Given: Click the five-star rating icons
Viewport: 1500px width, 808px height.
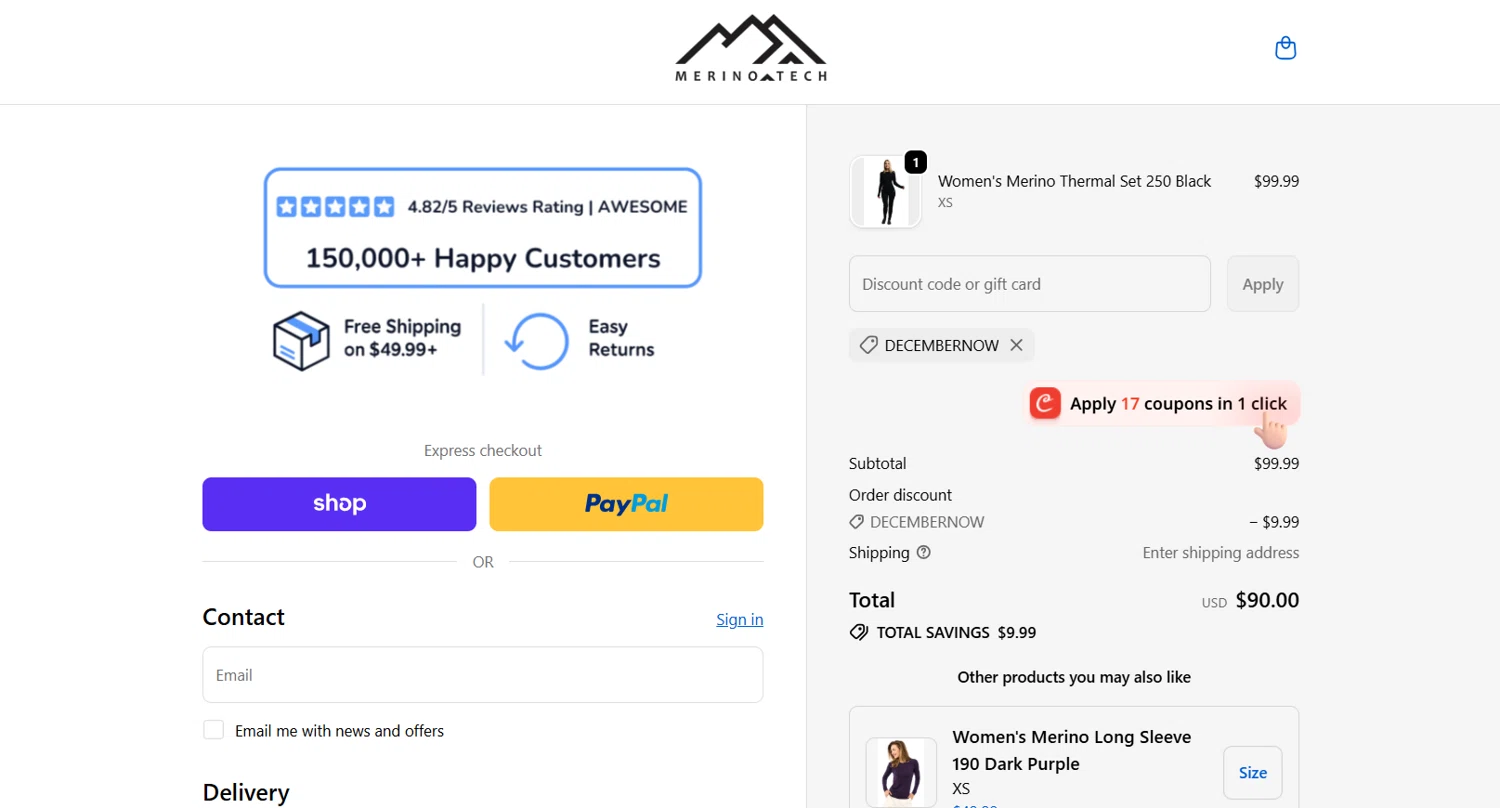Looking at the screenshot, I should tap(335, 207).
